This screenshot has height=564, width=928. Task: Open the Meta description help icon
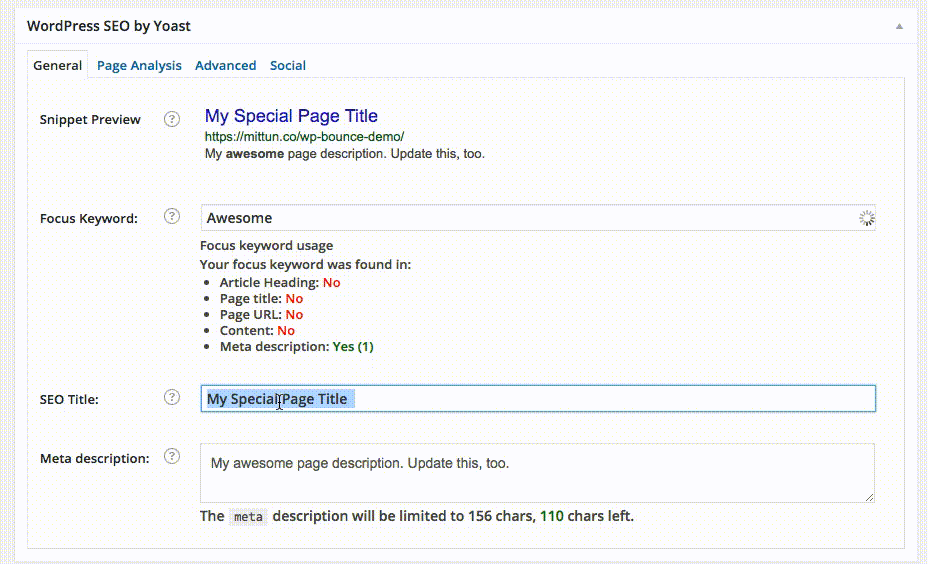172,456
